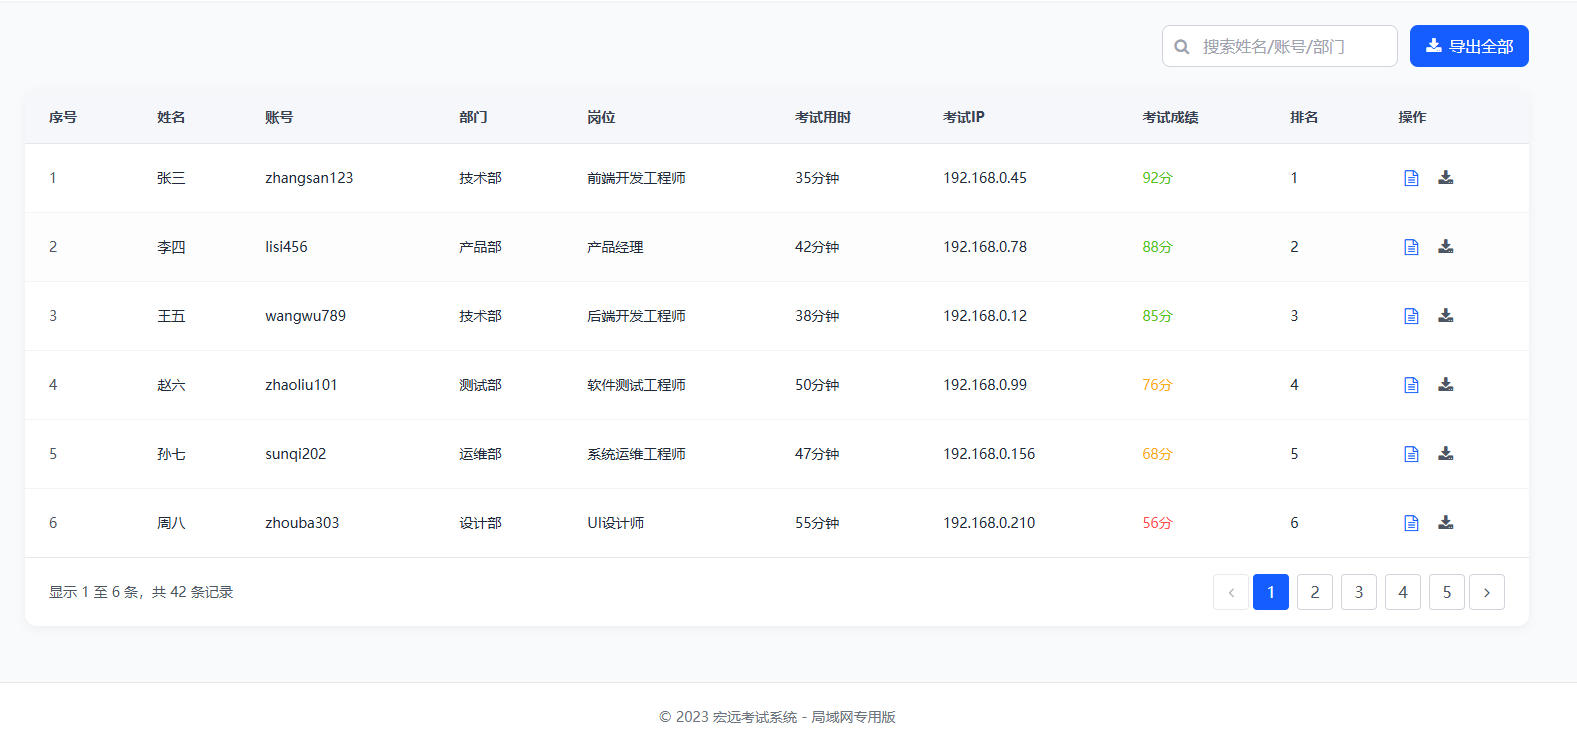Image resolution: width=1577 pixels, height=738 pixels.
Task: Download 李四's exam record
Action: point(1445,247)
